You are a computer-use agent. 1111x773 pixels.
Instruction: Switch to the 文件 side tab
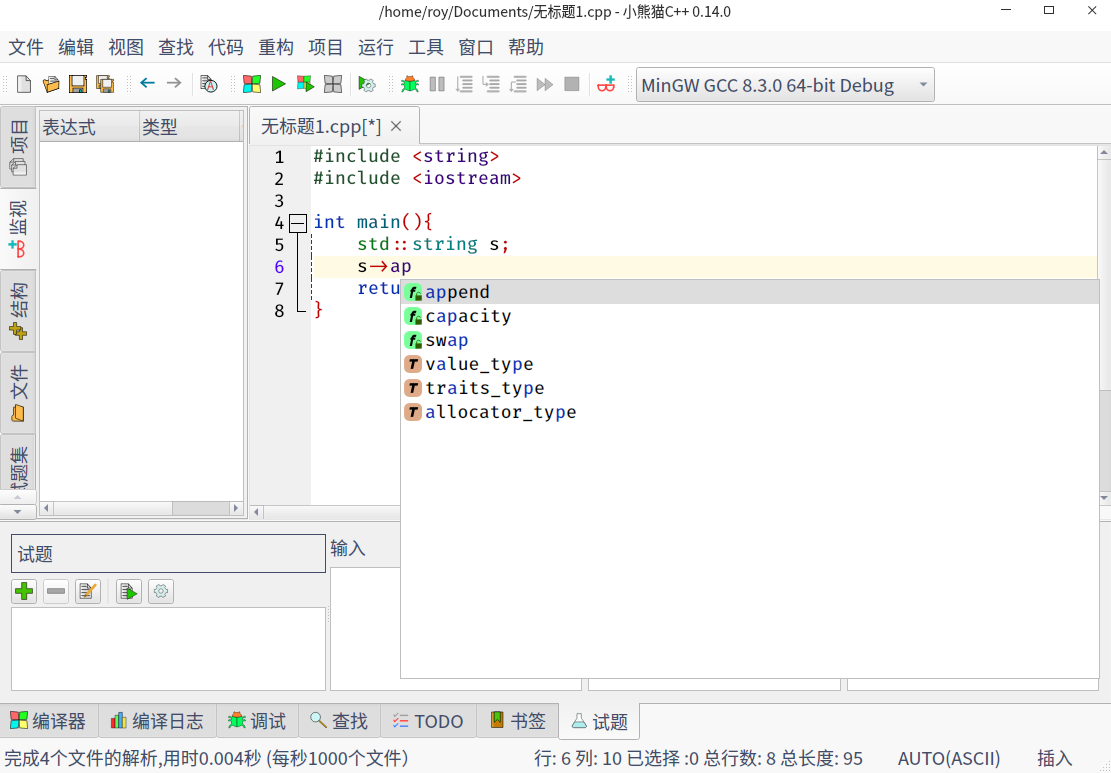pos(18,393)
